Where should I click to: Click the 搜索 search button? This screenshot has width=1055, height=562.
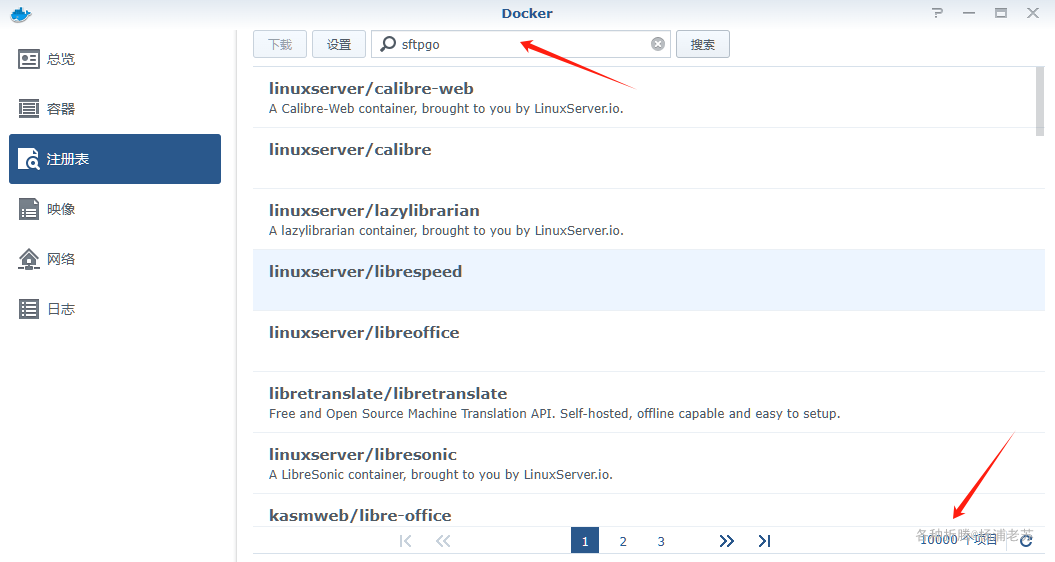702,44
